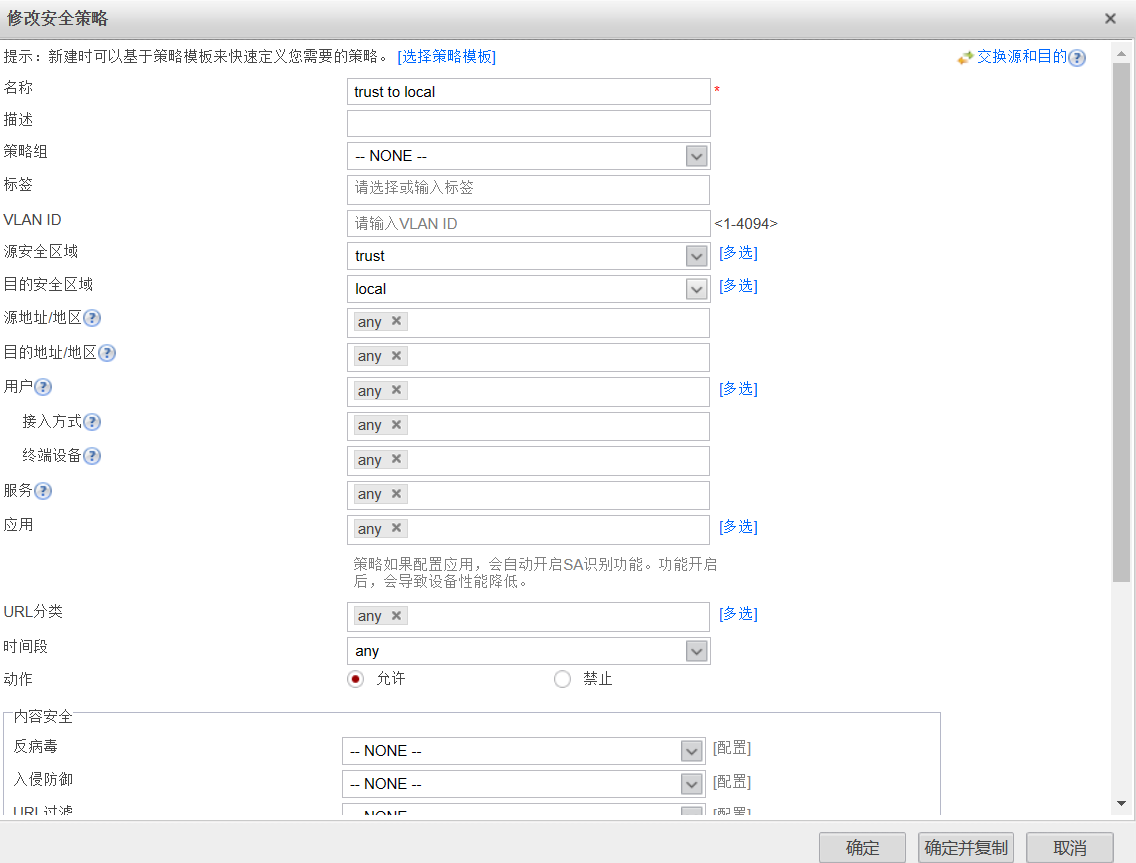Image resolution: width=1136 pixels, height=863 pixels.
Task: Open the 入侵防御 profile dropdown
Action: point(691,784)
